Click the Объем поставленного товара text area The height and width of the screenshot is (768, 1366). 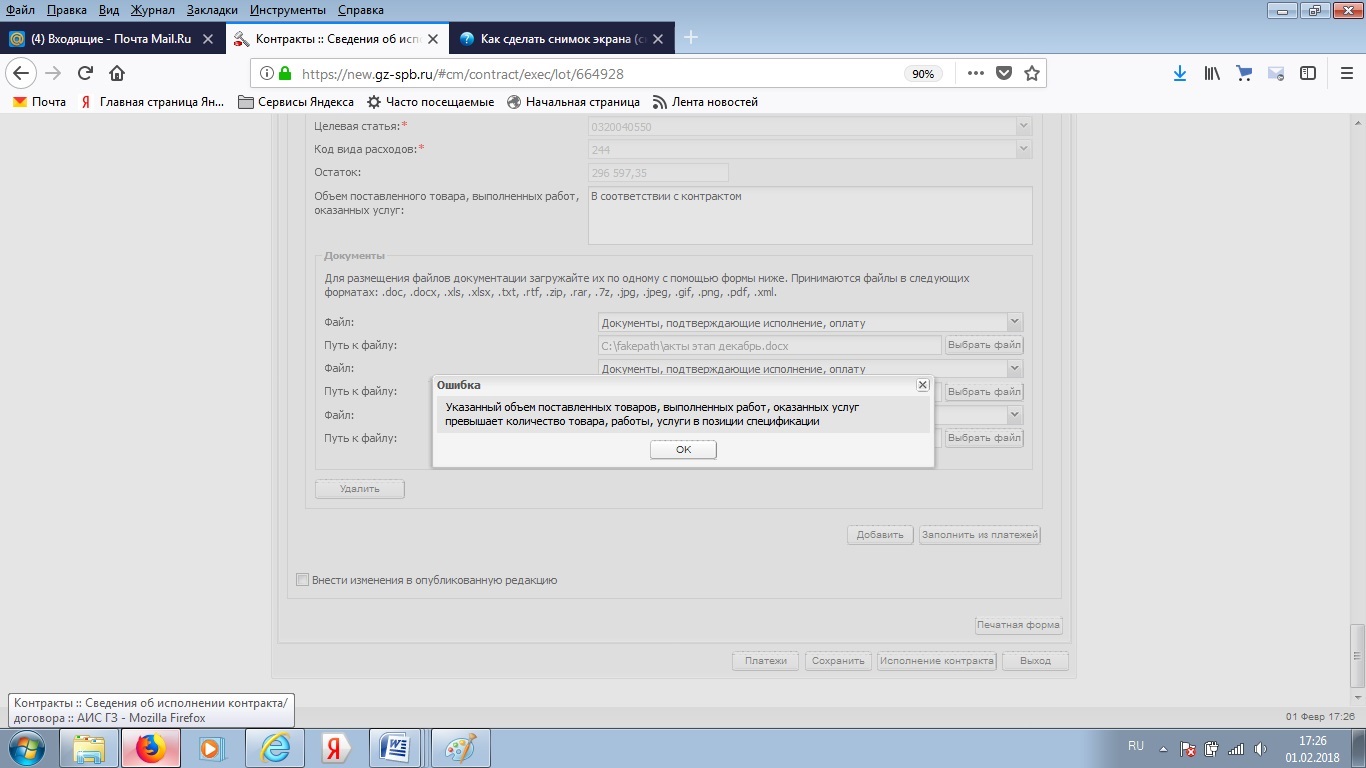click(810, 215)
